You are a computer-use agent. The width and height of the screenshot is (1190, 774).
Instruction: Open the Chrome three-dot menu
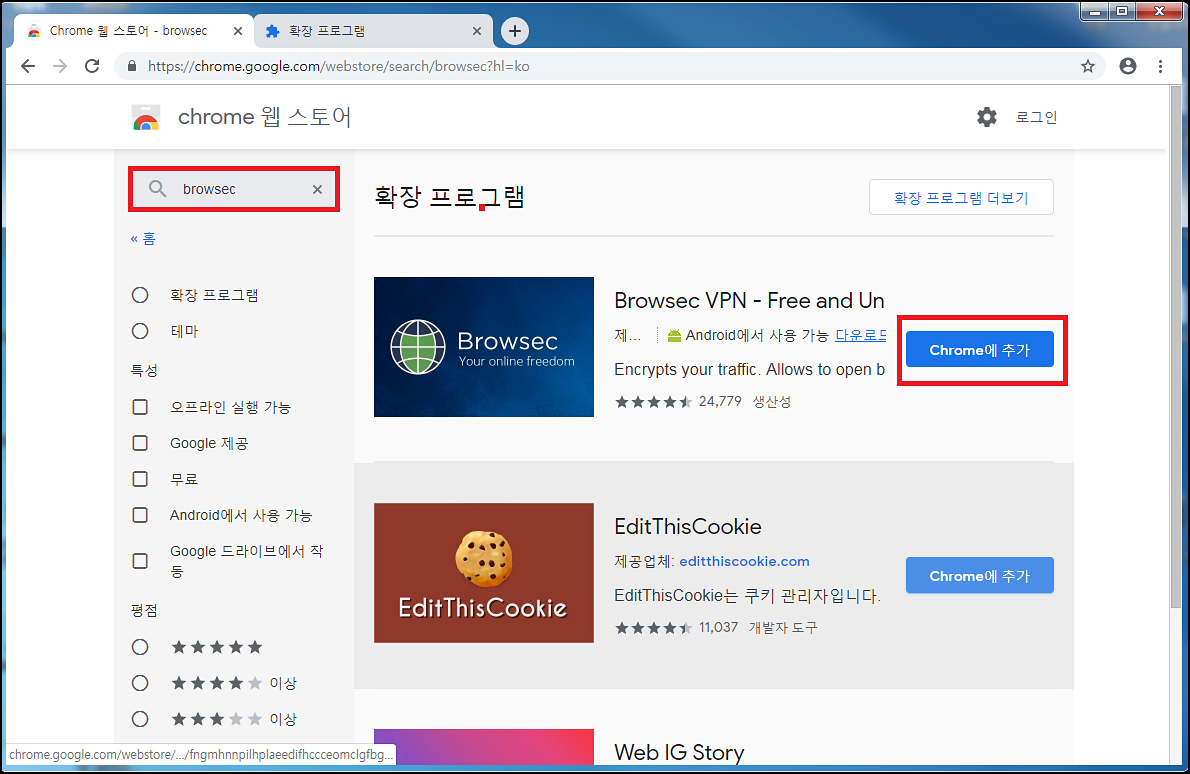click(1160, 66)
